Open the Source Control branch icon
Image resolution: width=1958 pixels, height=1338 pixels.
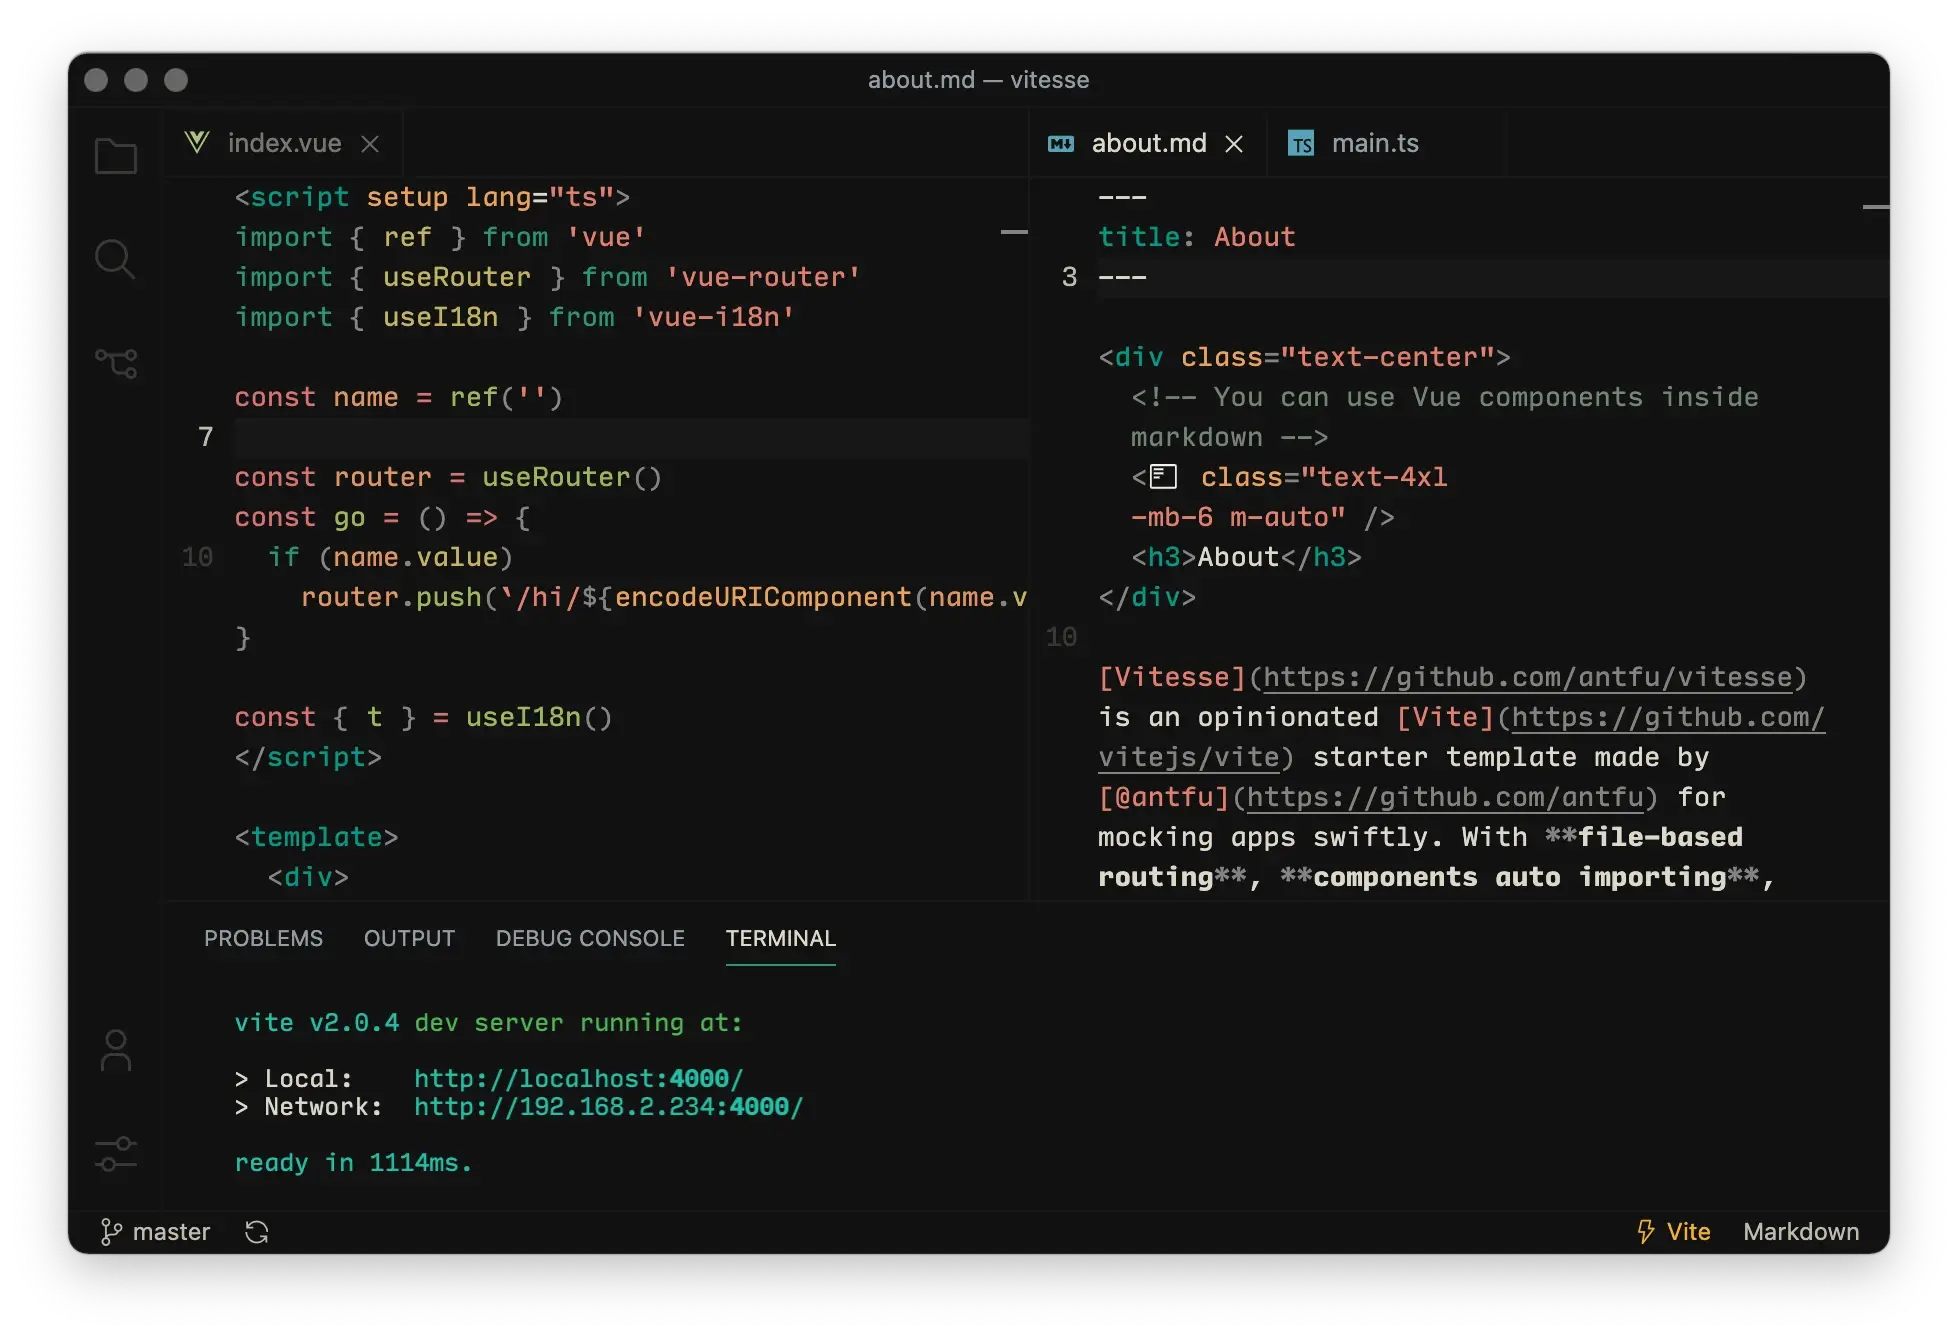116,362
